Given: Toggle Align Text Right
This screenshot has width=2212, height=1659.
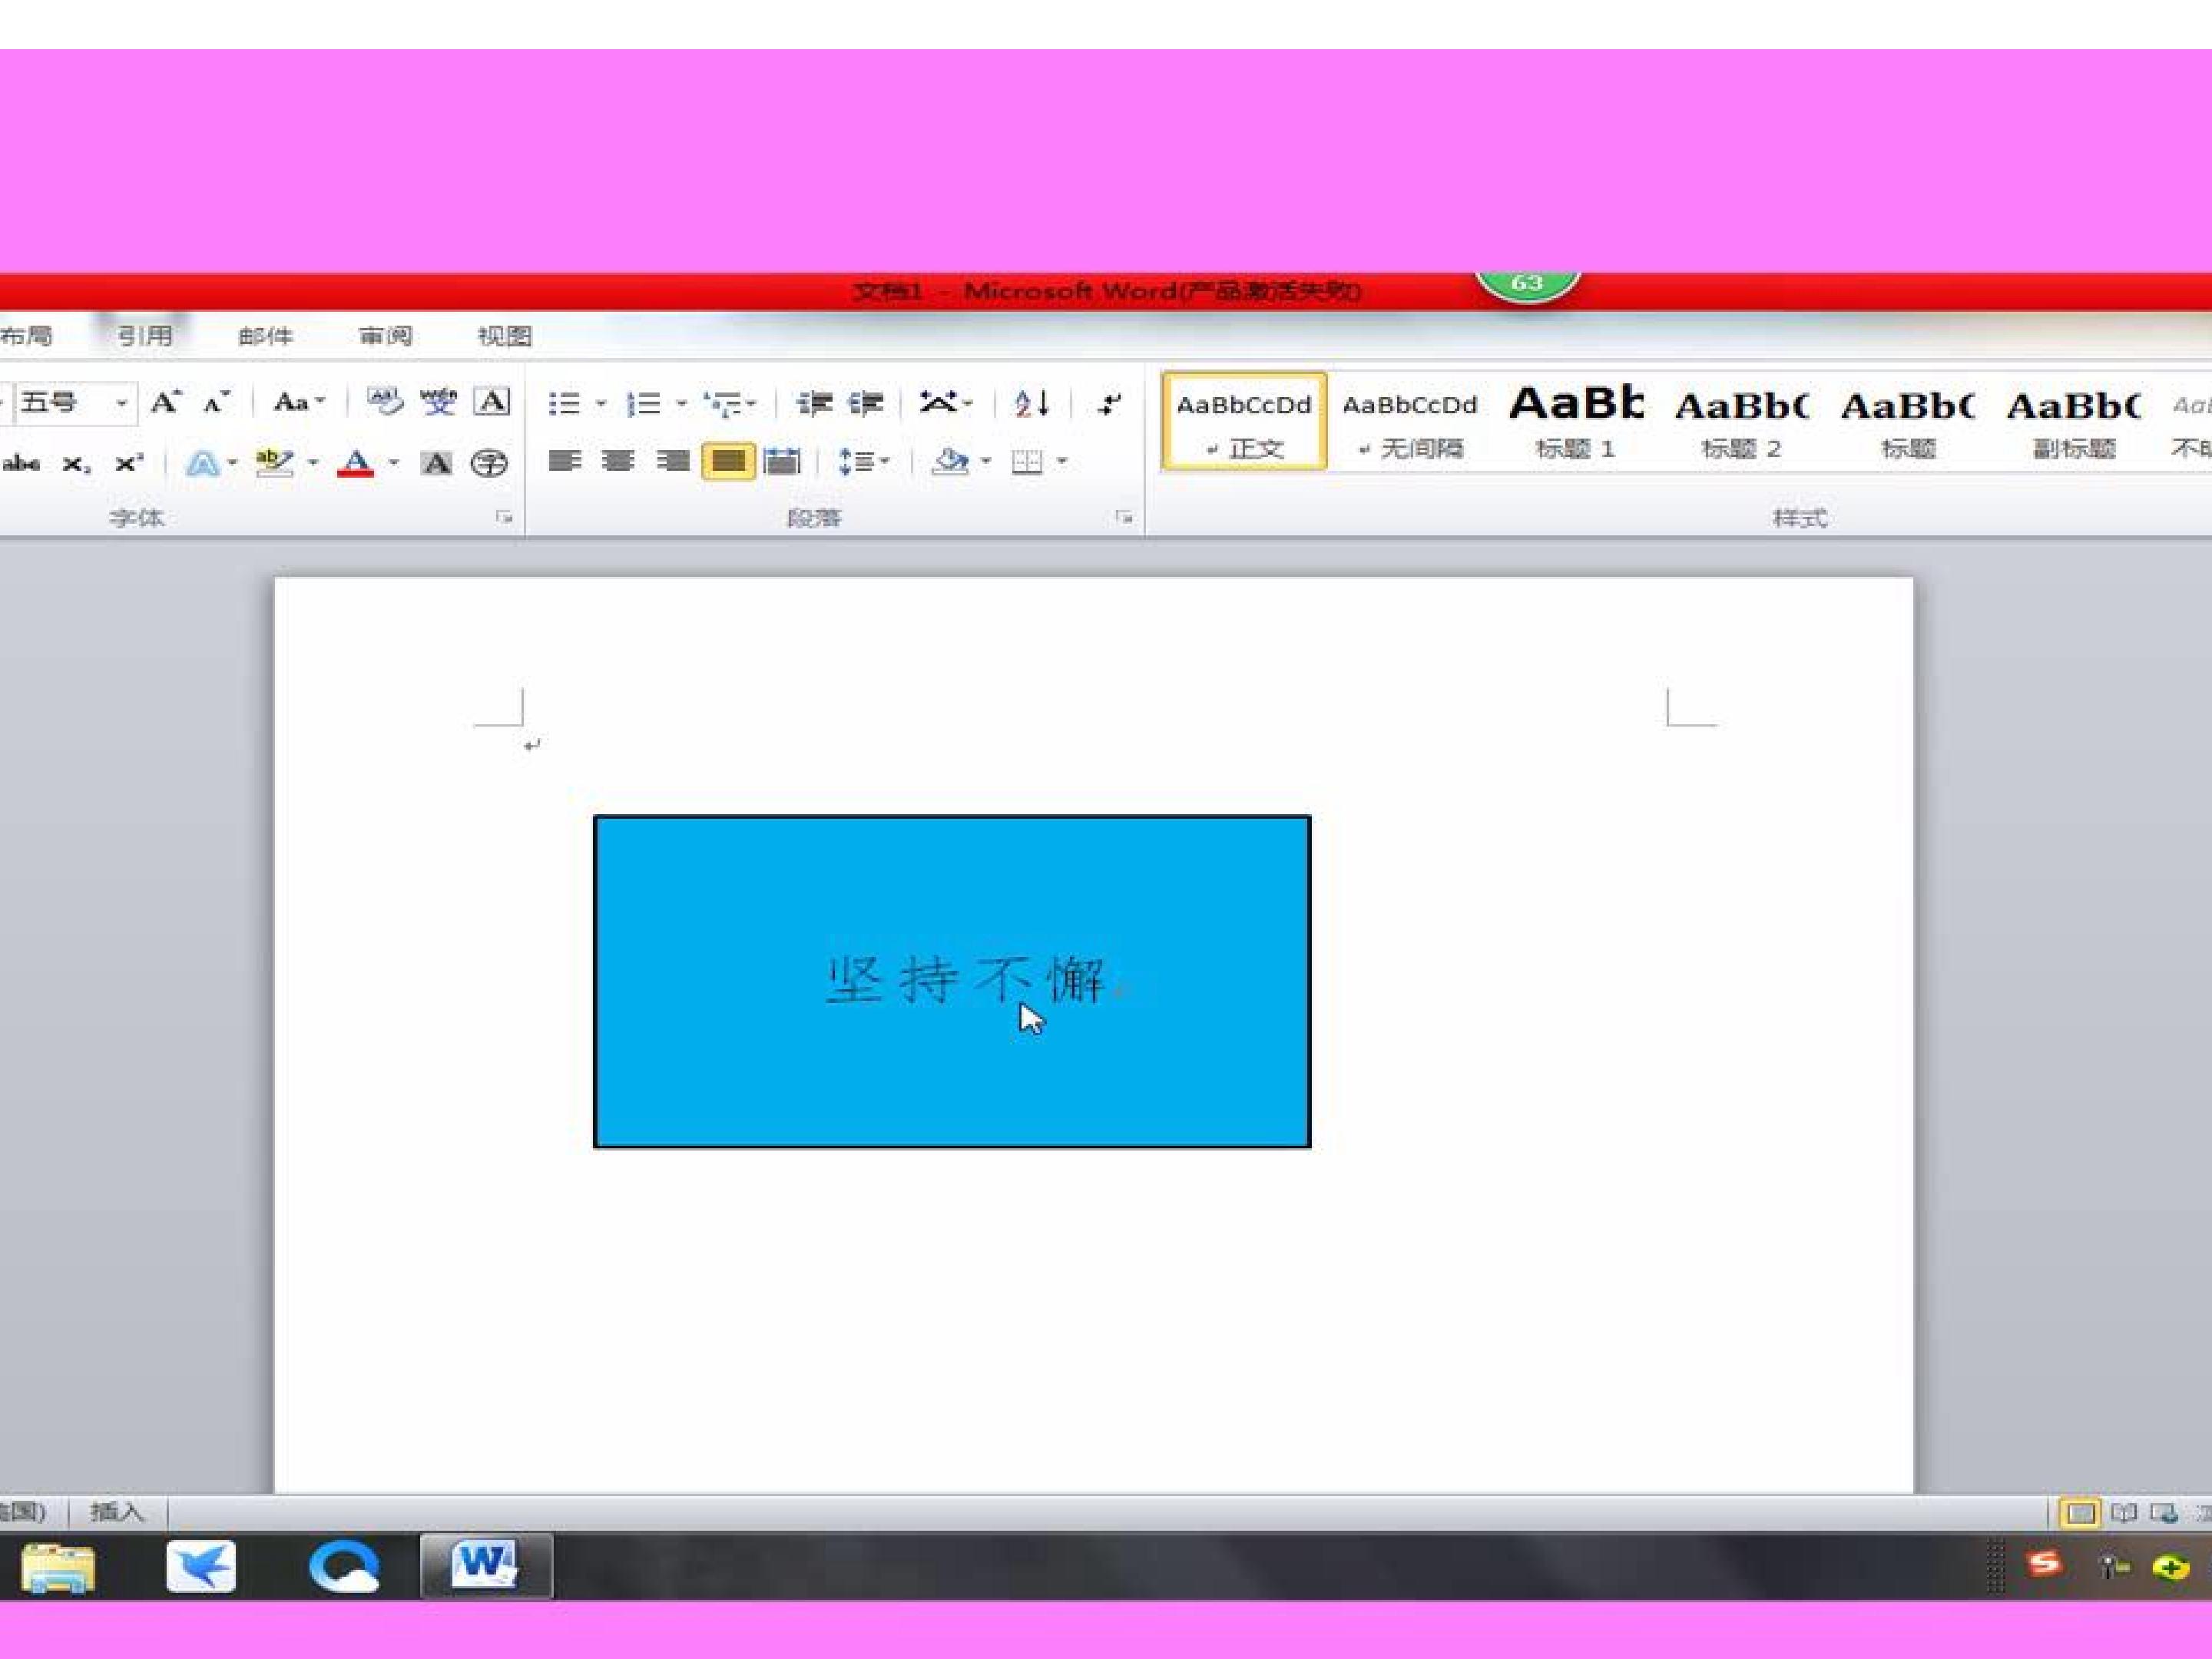Looking at the screenshot, I should pos(673,461).
